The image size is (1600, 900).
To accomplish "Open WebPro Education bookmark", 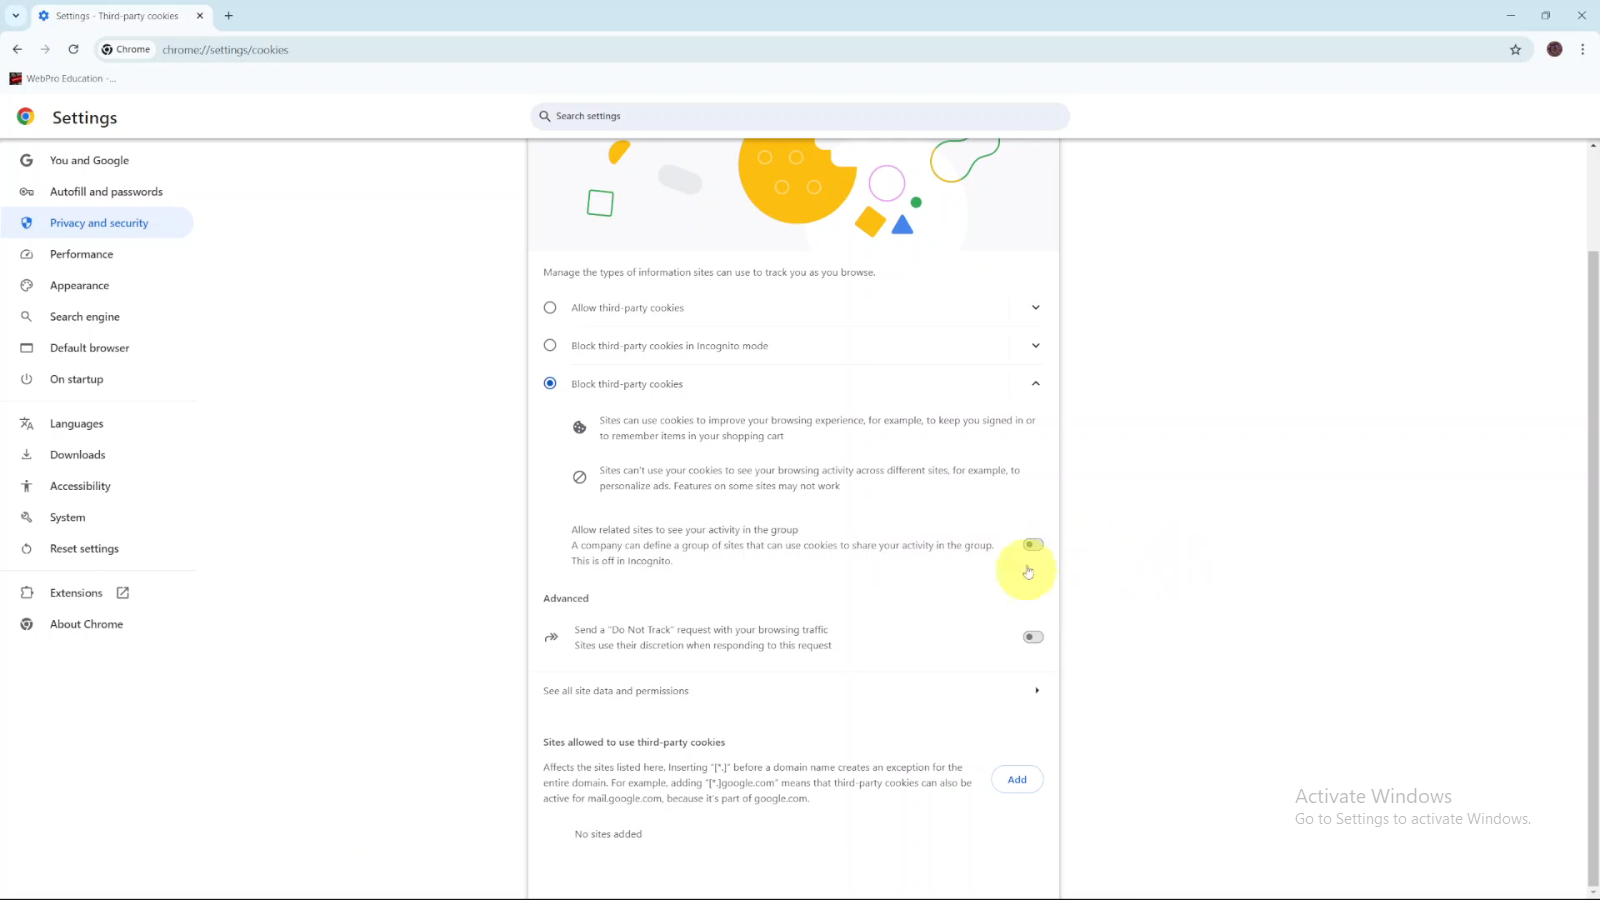I will click(62, 78).
